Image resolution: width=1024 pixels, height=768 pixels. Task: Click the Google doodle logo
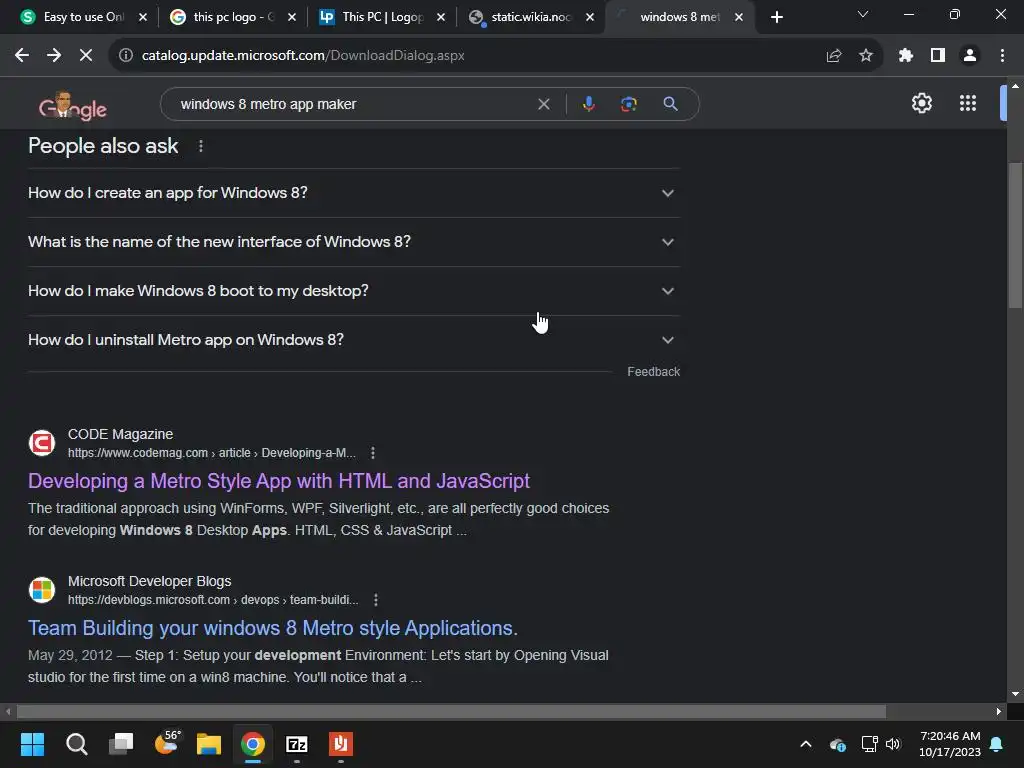pyautogui.click(x=72, y=106)
